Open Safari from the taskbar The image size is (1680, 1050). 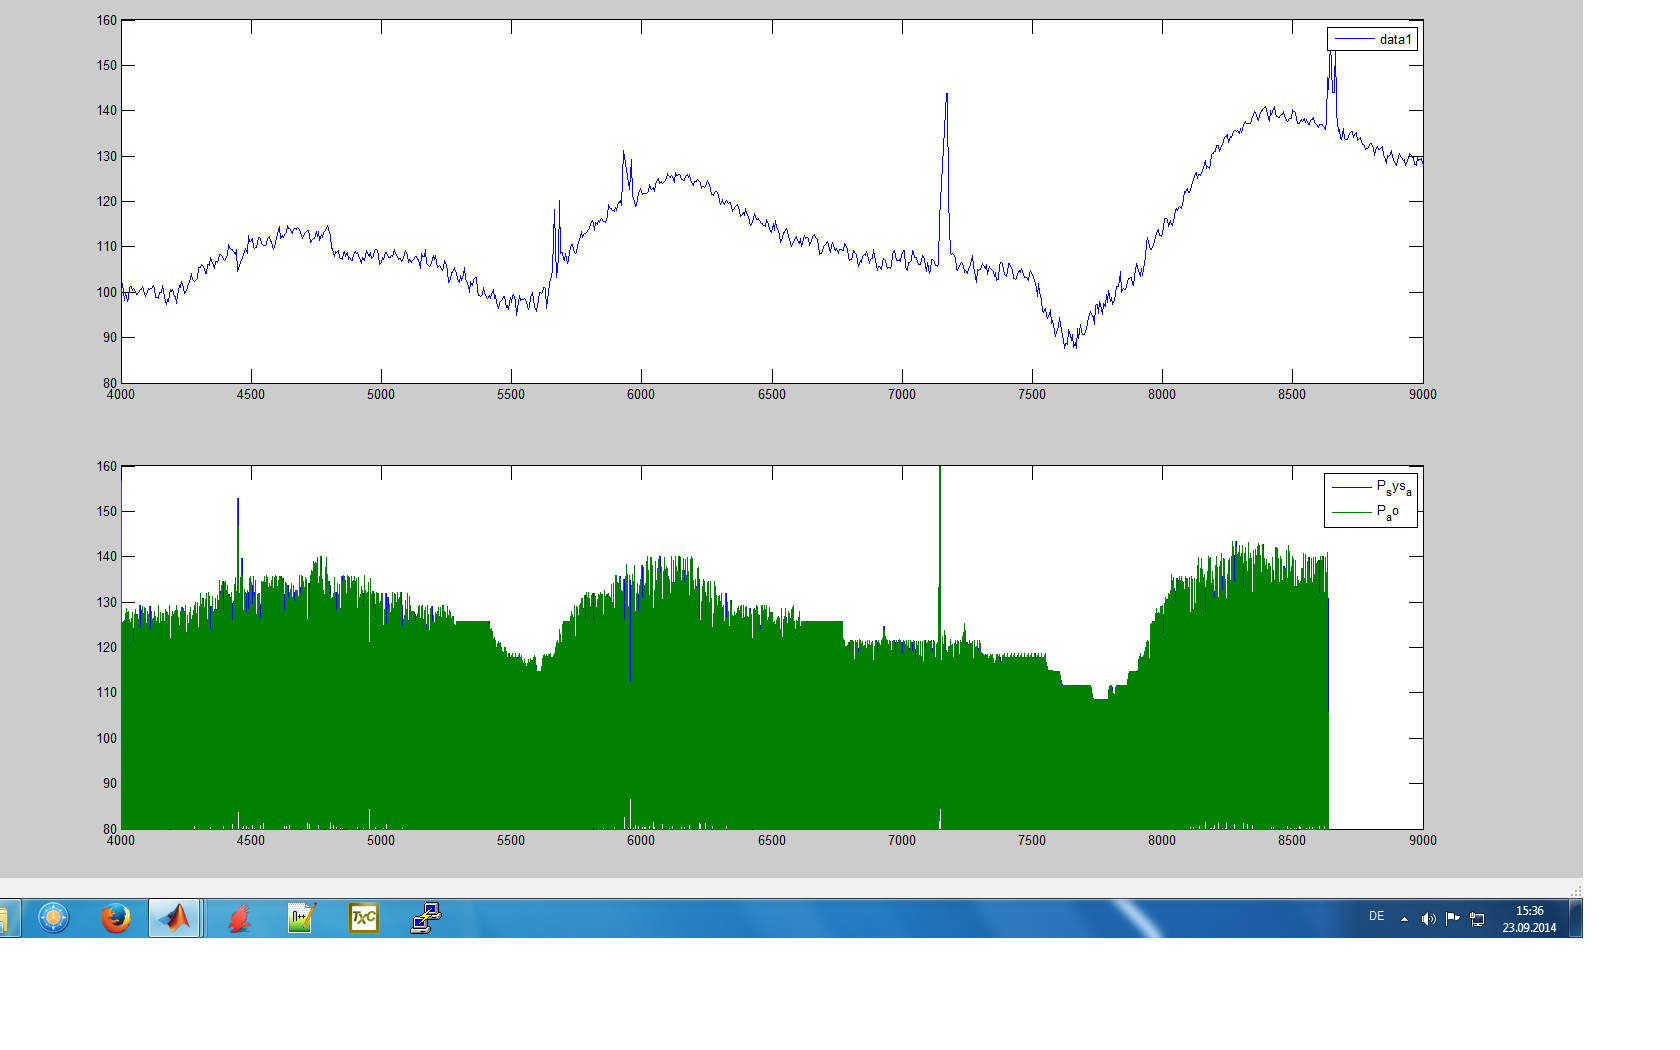click(x=53, y=917)
